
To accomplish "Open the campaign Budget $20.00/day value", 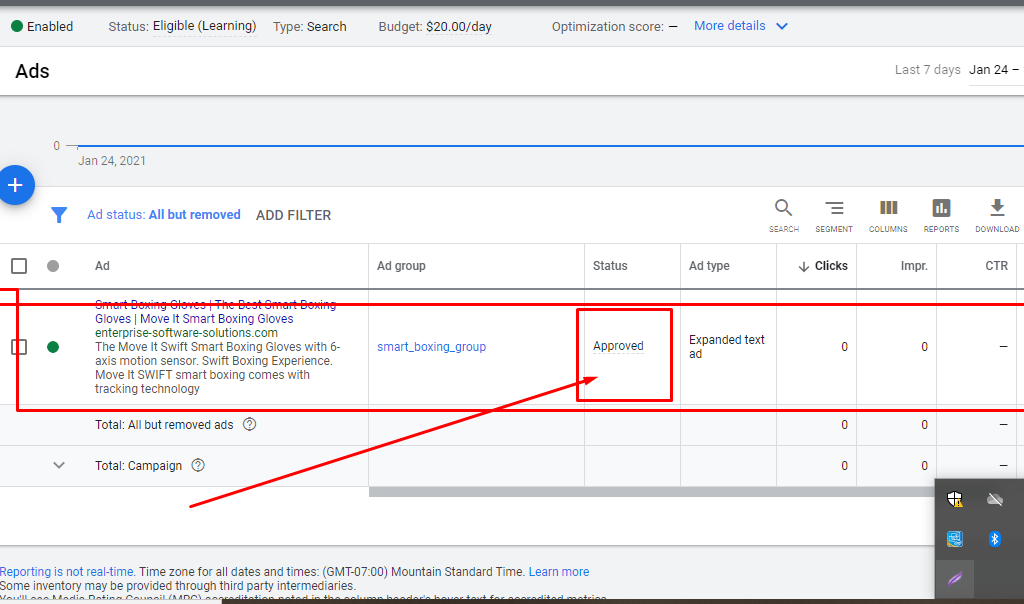I will (x=458, y=27).
